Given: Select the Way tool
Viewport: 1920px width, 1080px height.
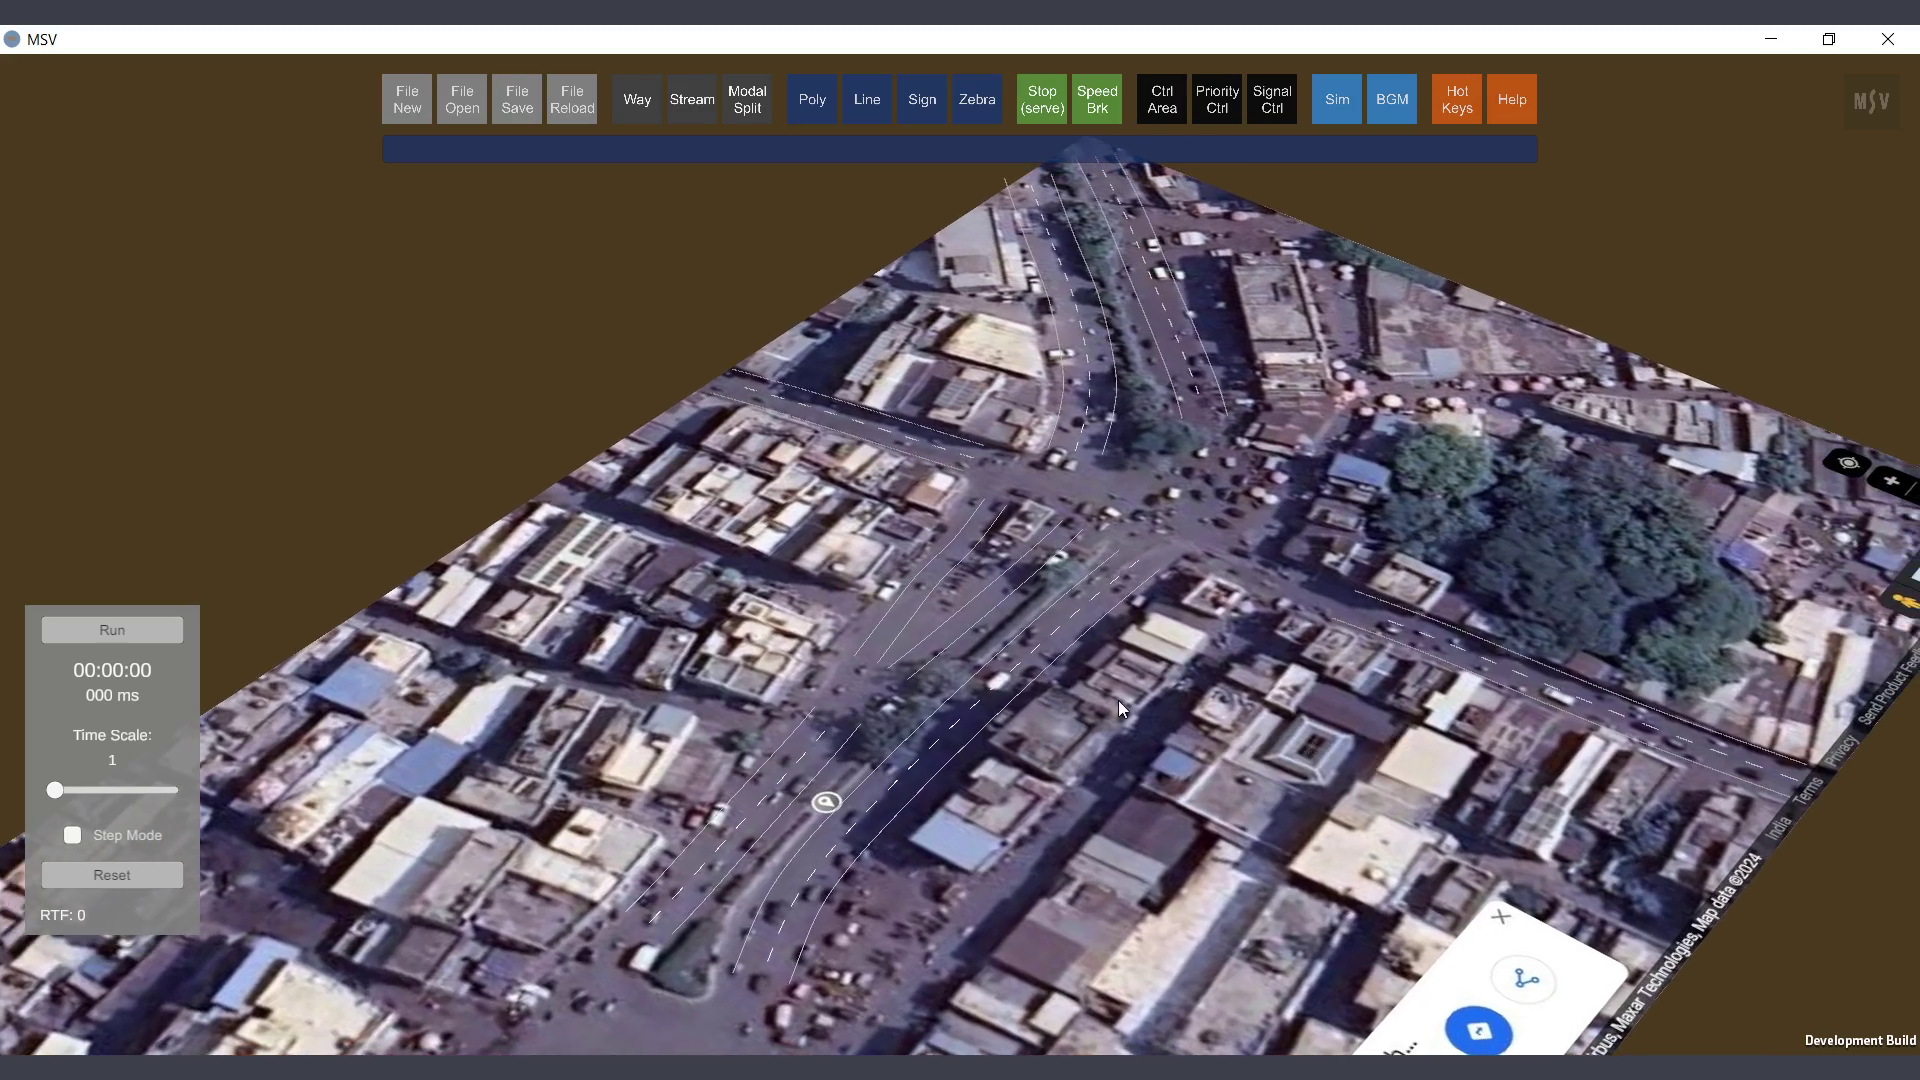Looking at the screenshot, I should pyautogui.click(x=637, y=99).
